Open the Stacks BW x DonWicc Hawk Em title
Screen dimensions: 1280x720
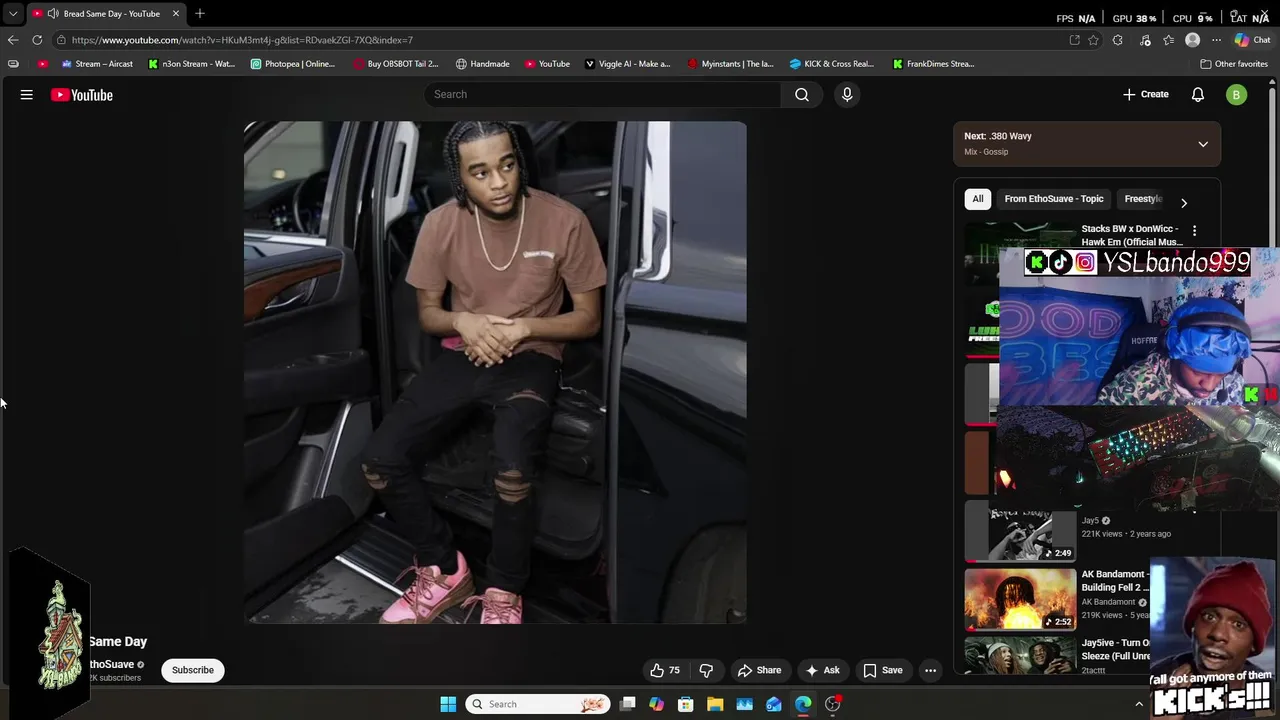click(1132, 235)
